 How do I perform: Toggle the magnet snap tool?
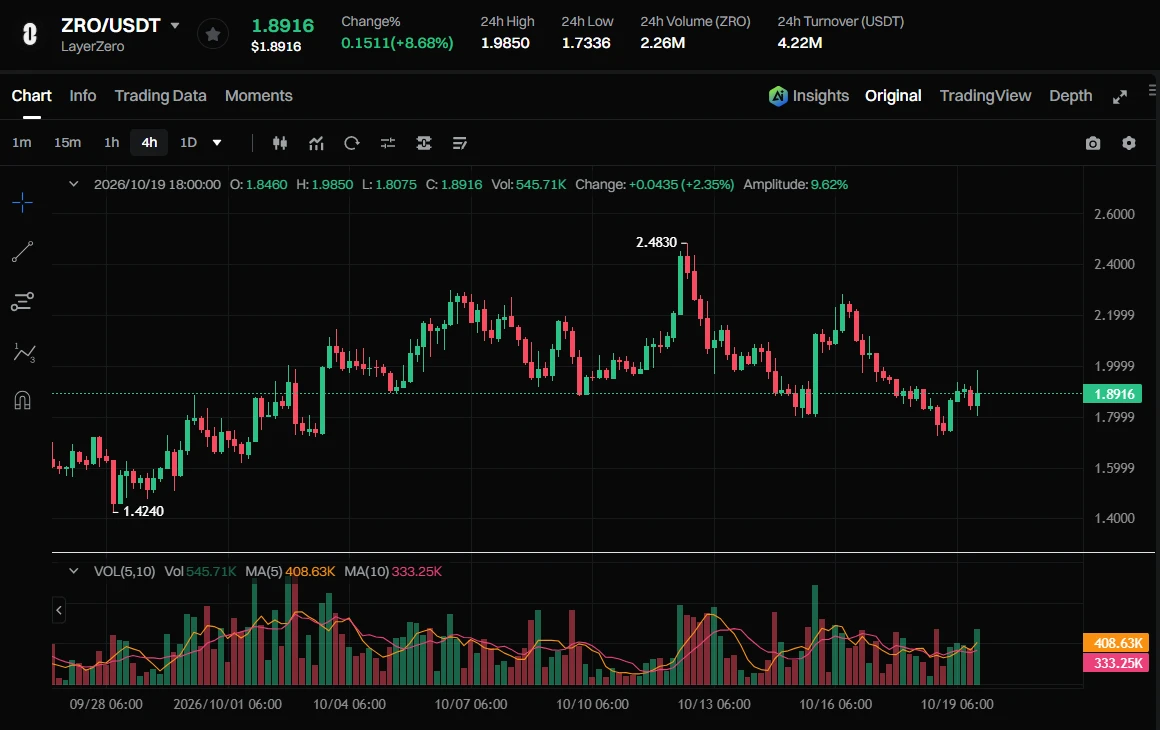[x=22, y=401]
